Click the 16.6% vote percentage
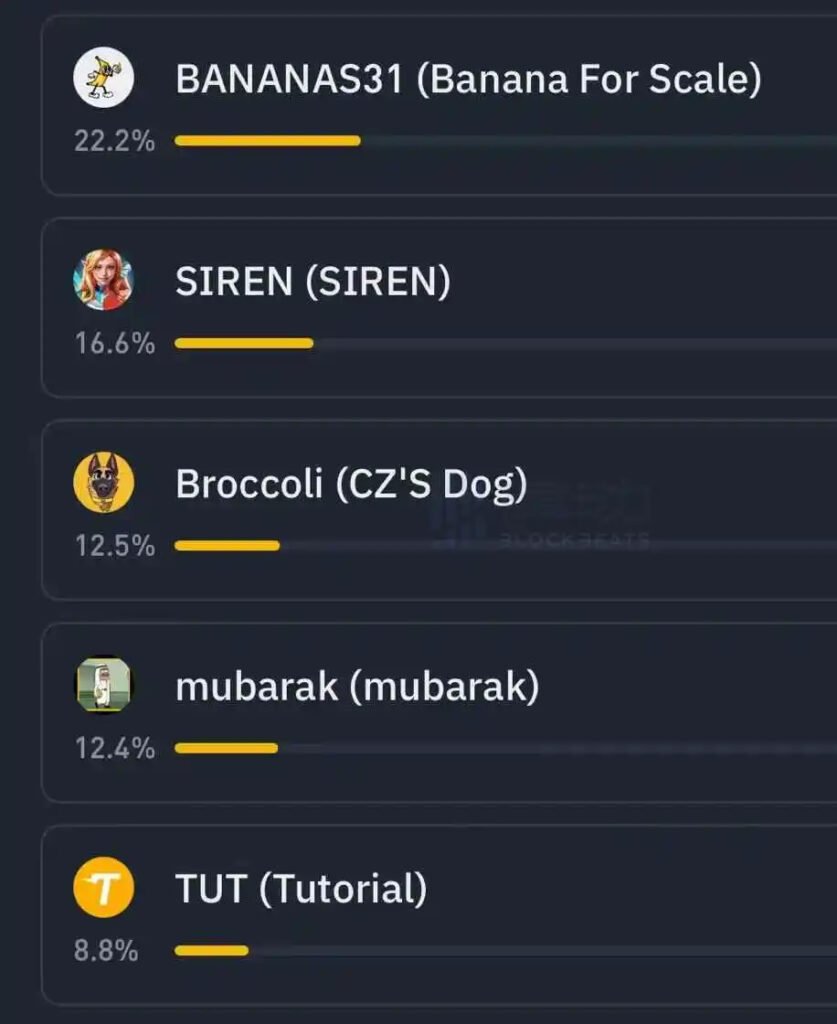 [x=114, y=343]
